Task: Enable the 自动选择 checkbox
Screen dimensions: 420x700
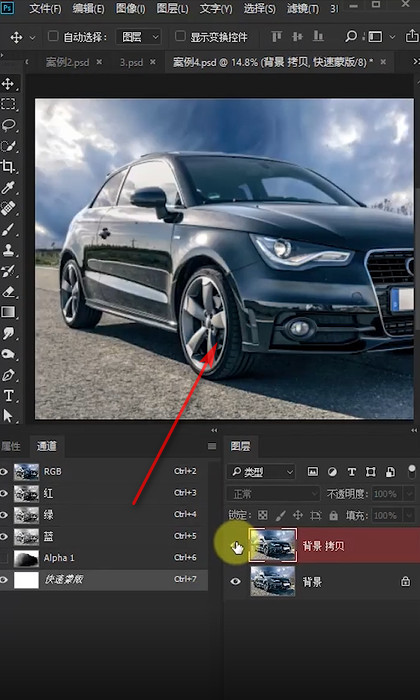Action: click(x=53, y=36)
